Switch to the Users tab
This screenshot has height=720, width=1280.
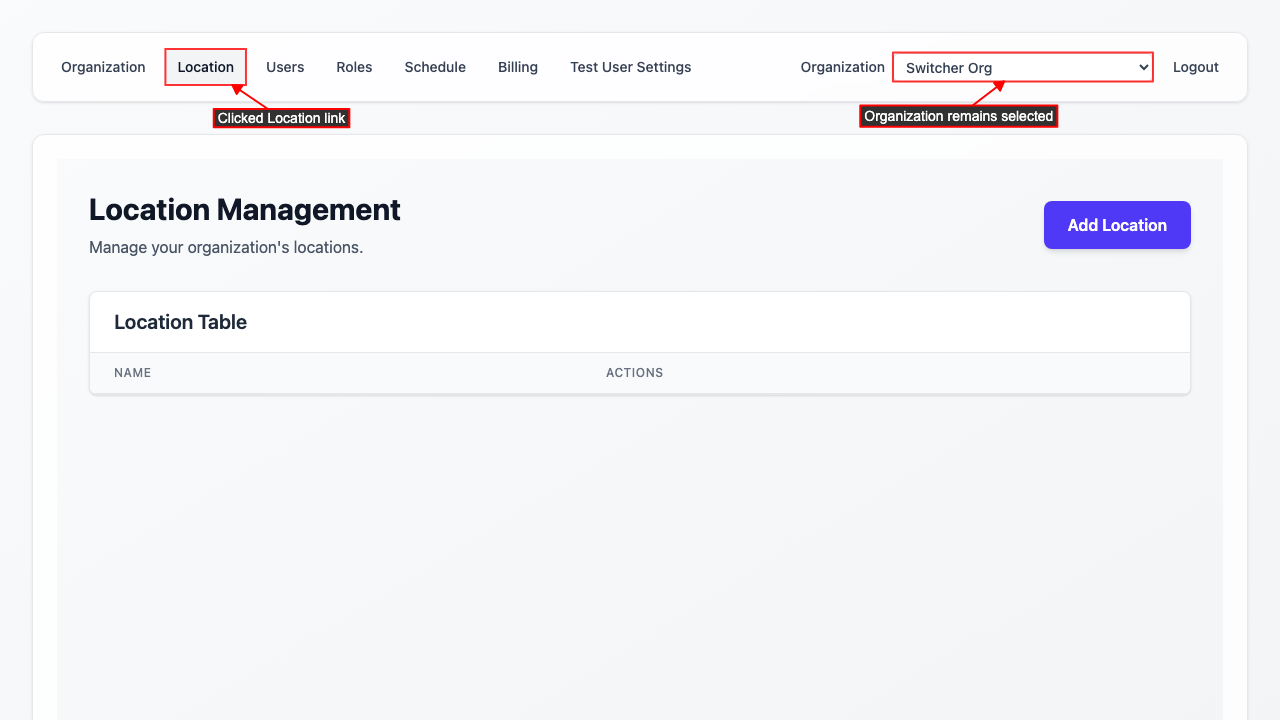click(285, 67)
